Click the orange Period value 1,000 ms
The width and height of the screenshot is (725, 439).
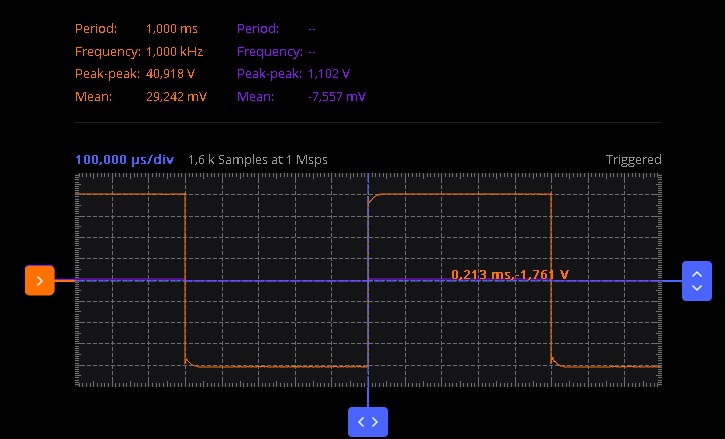pyautogui.click(x=172, y=29)
